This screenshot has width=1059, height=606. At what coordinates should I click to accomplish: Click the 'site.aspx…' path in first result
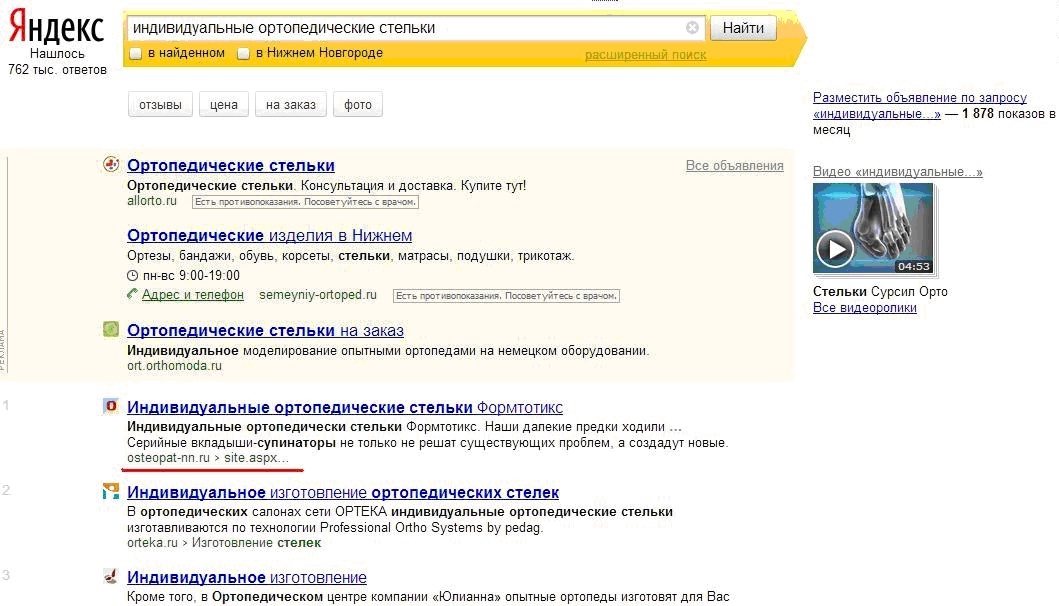click(257, 457)
